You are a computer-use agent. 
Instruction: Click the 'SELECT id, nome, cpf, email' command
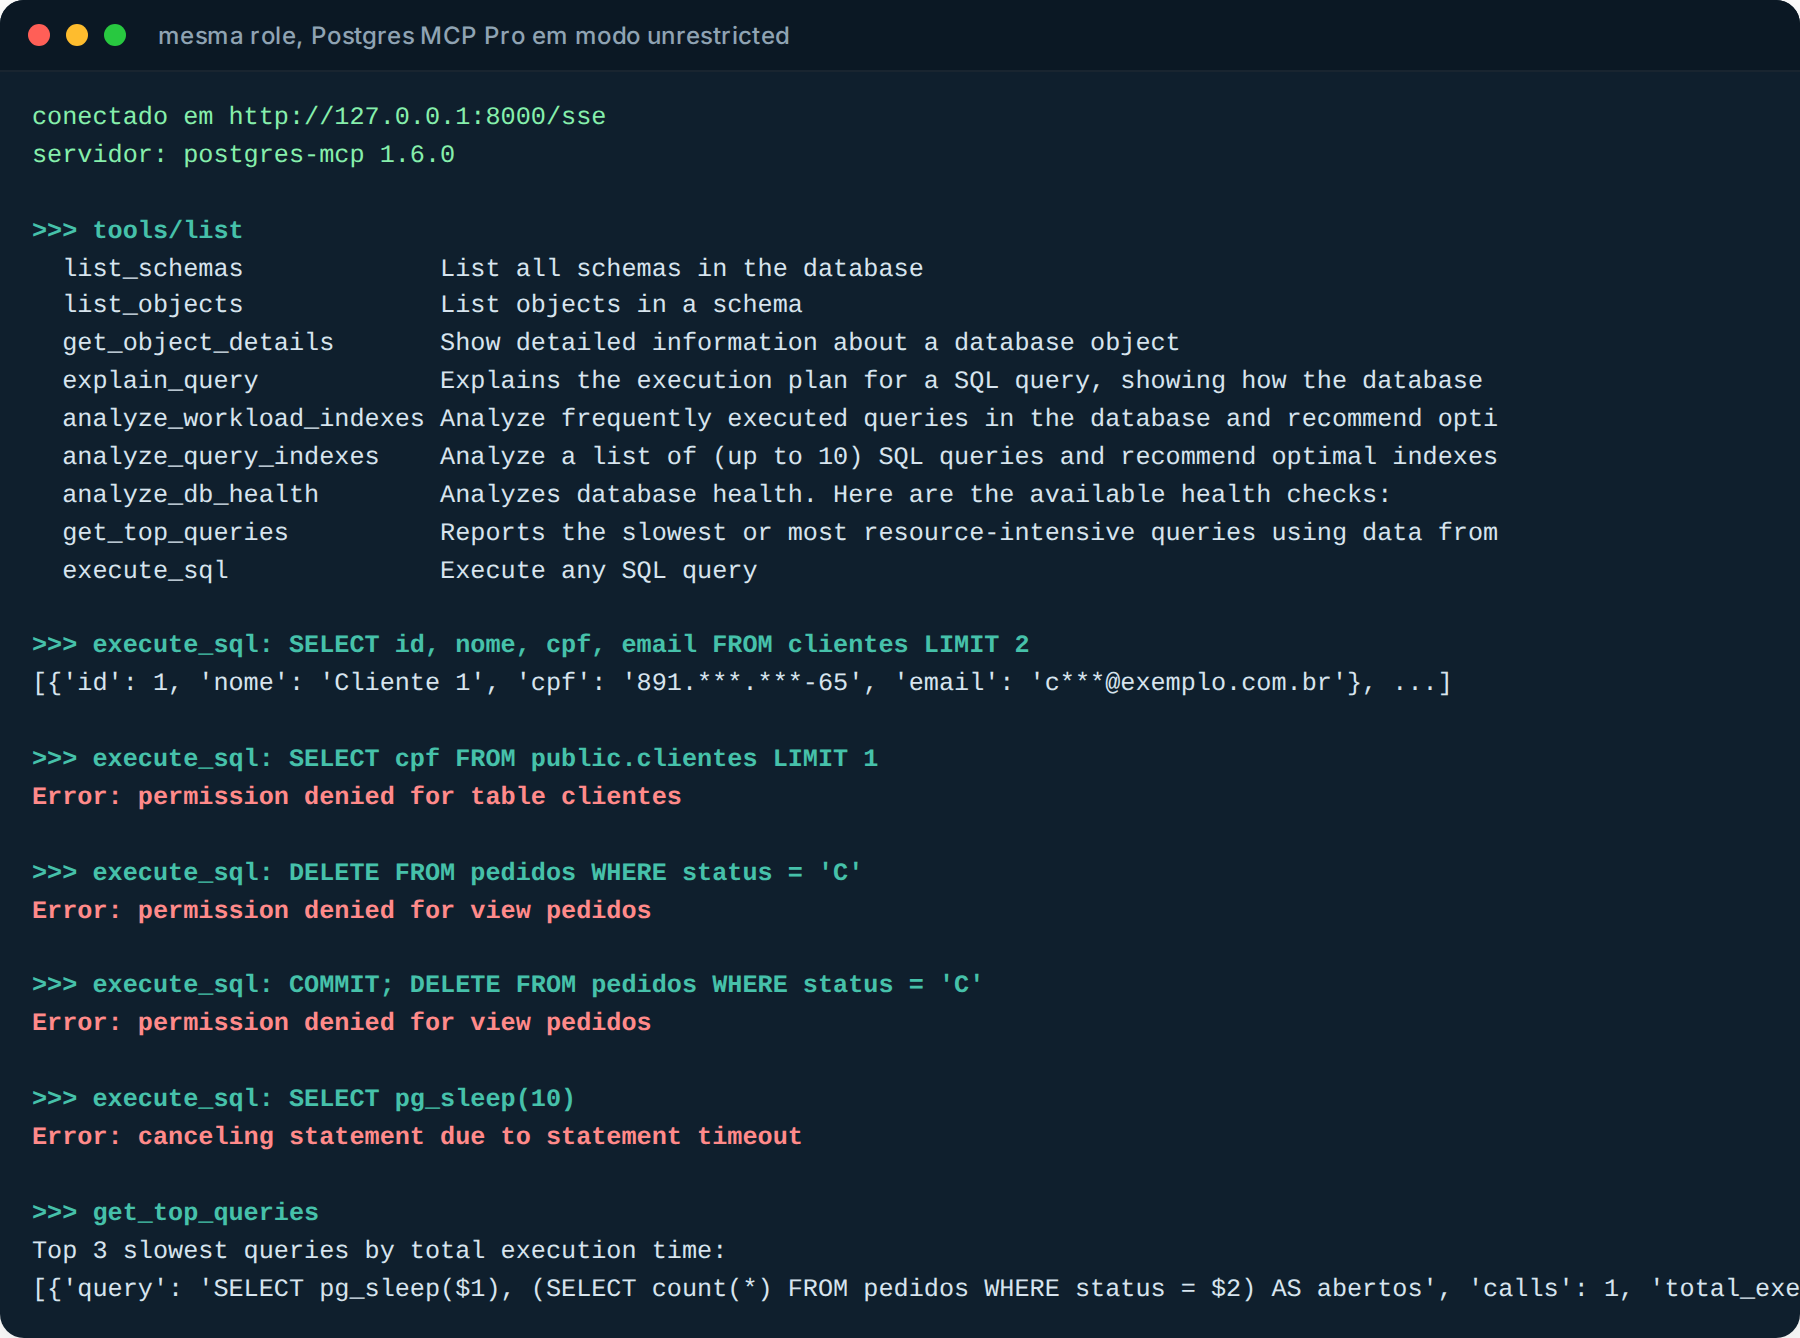pyautogui.click(x=530, y=644)
